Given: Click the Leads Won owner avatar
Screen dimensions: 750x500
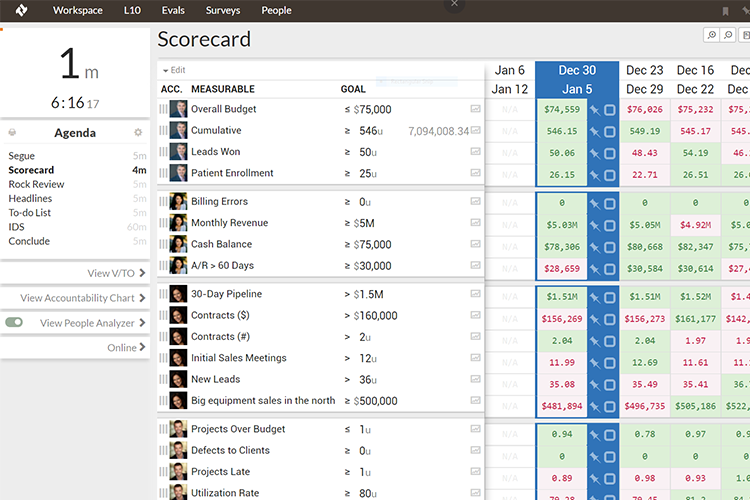Looking at the screenshot, I should pos(178,152).
